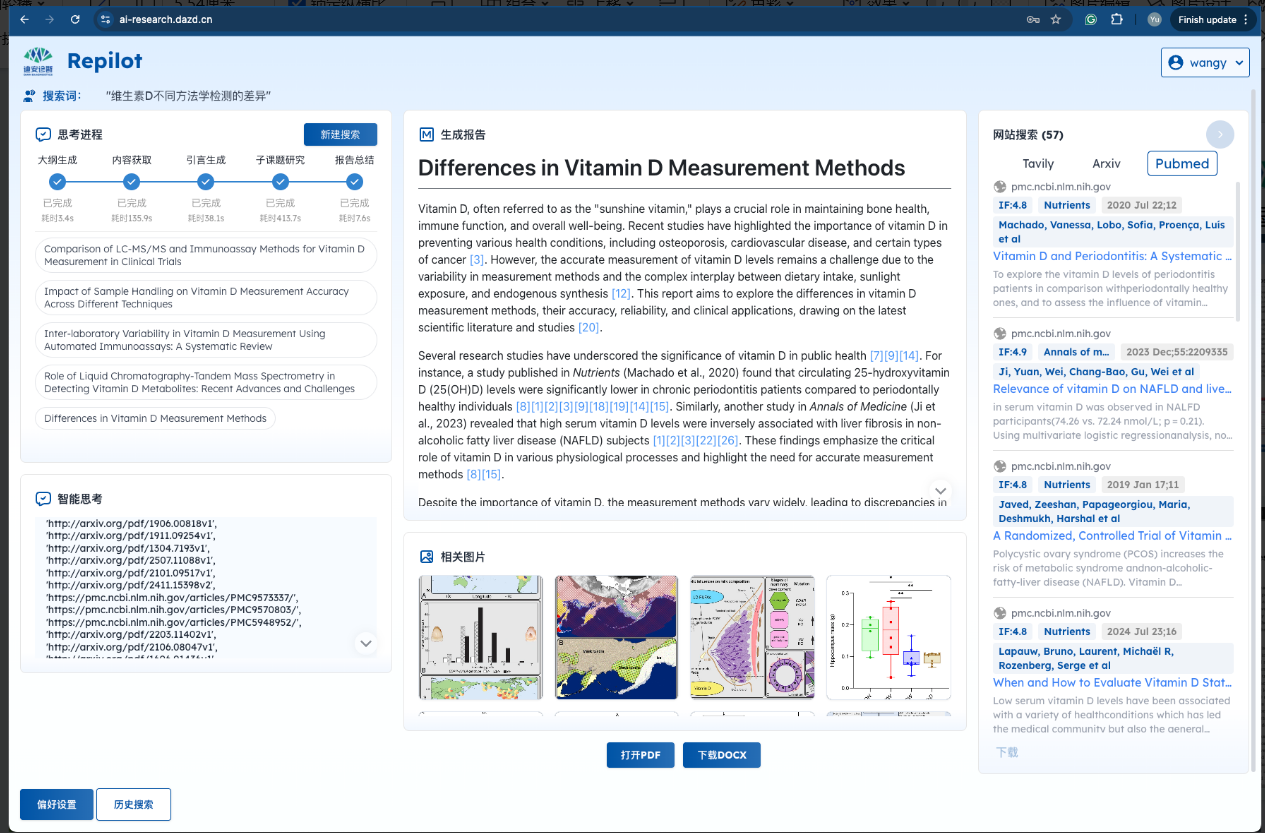Viewport: 1265px width, 833px height.
Task: Click the completed 大纲生成 step checkmark
Action: [57, 181]
